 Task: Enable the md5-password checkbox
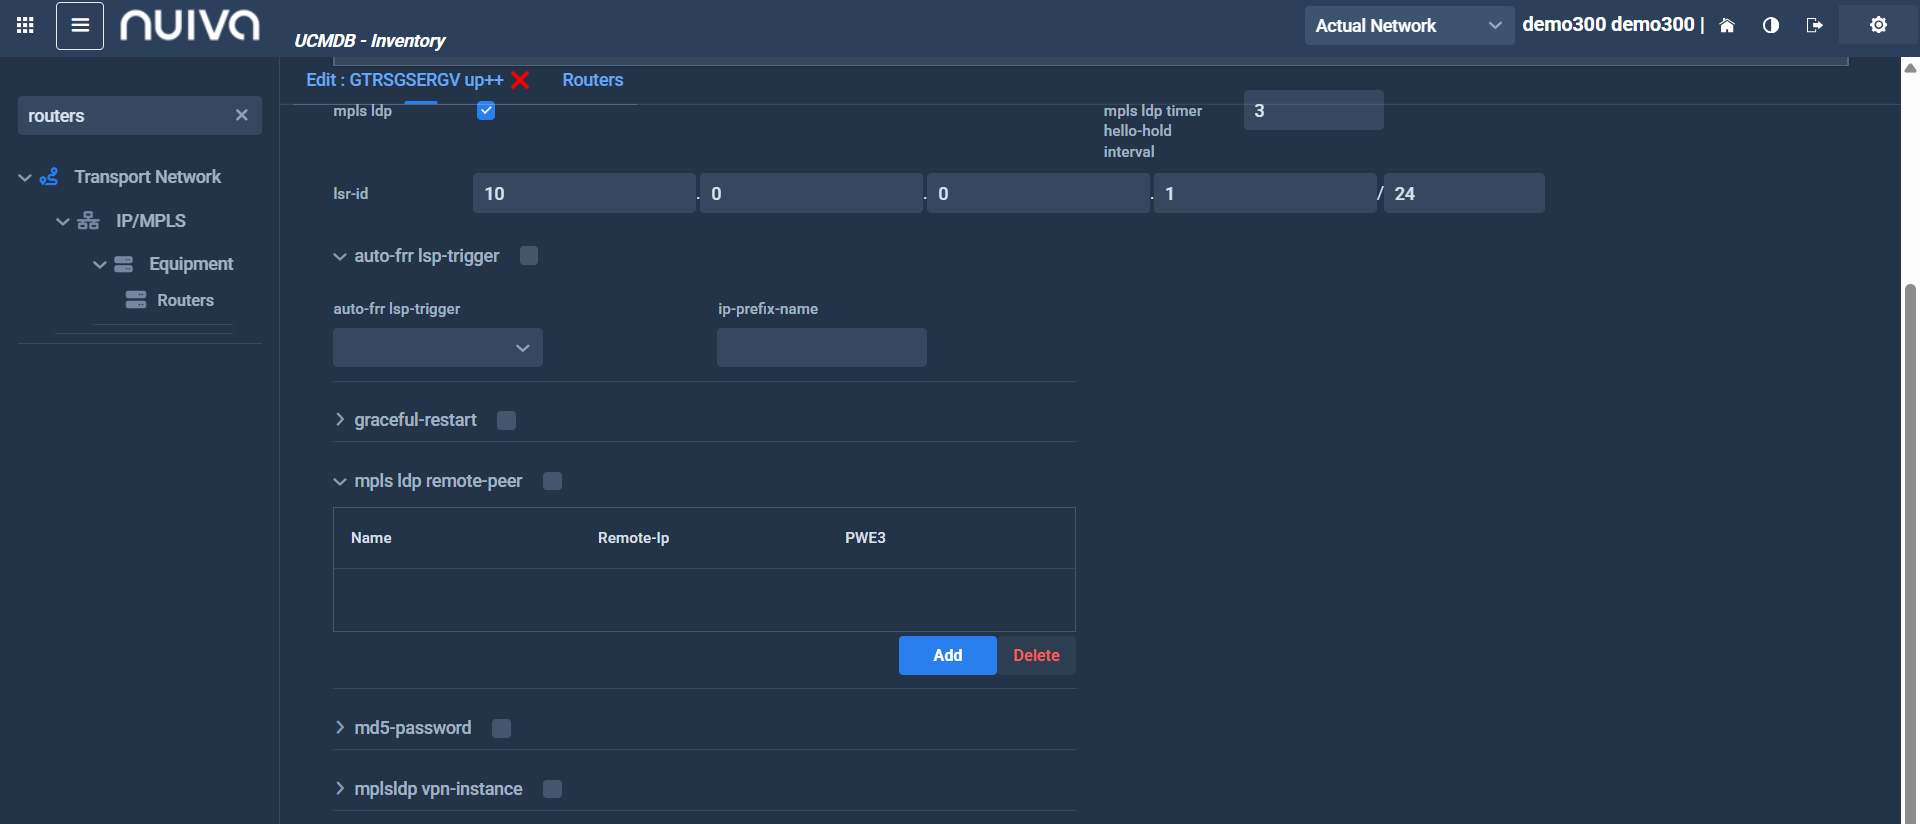point(502,728)
